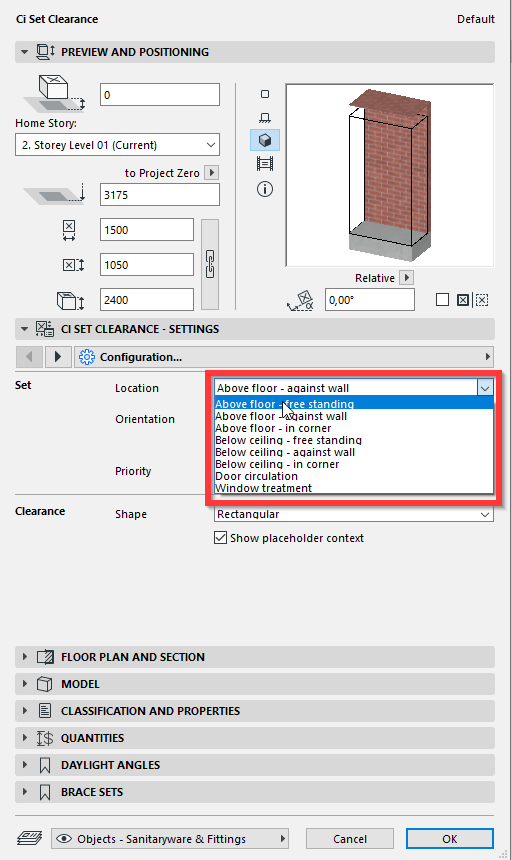512x860 pixels.
Task: Open the object info icon
Action: pyautogui.click(x=265, y=189)
